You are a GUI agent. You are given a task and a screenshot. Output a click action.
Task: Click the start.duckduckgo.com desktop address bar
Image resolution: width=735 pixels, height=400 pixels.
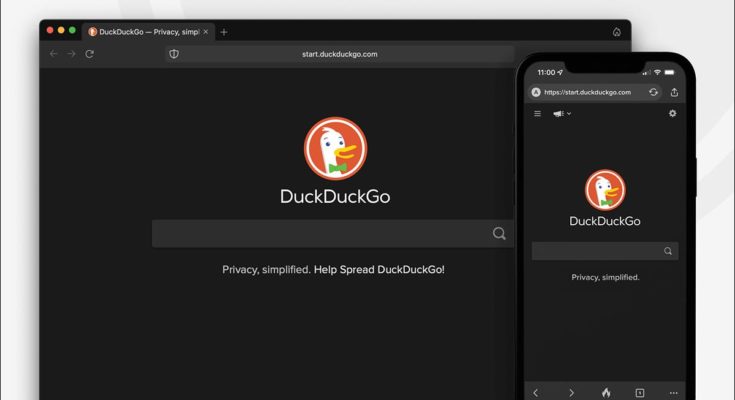coord(340,54)
